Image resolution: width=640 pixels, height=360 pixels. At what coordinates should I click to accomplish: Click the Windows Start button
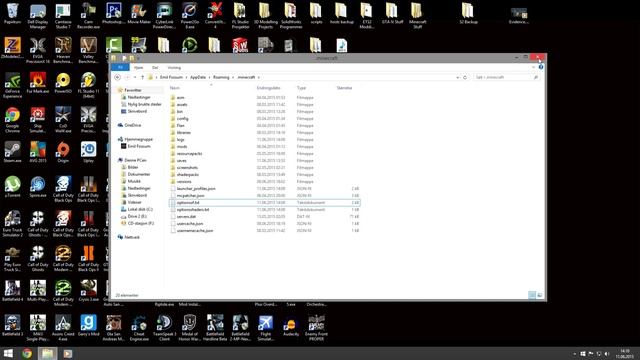coord(8,353)
